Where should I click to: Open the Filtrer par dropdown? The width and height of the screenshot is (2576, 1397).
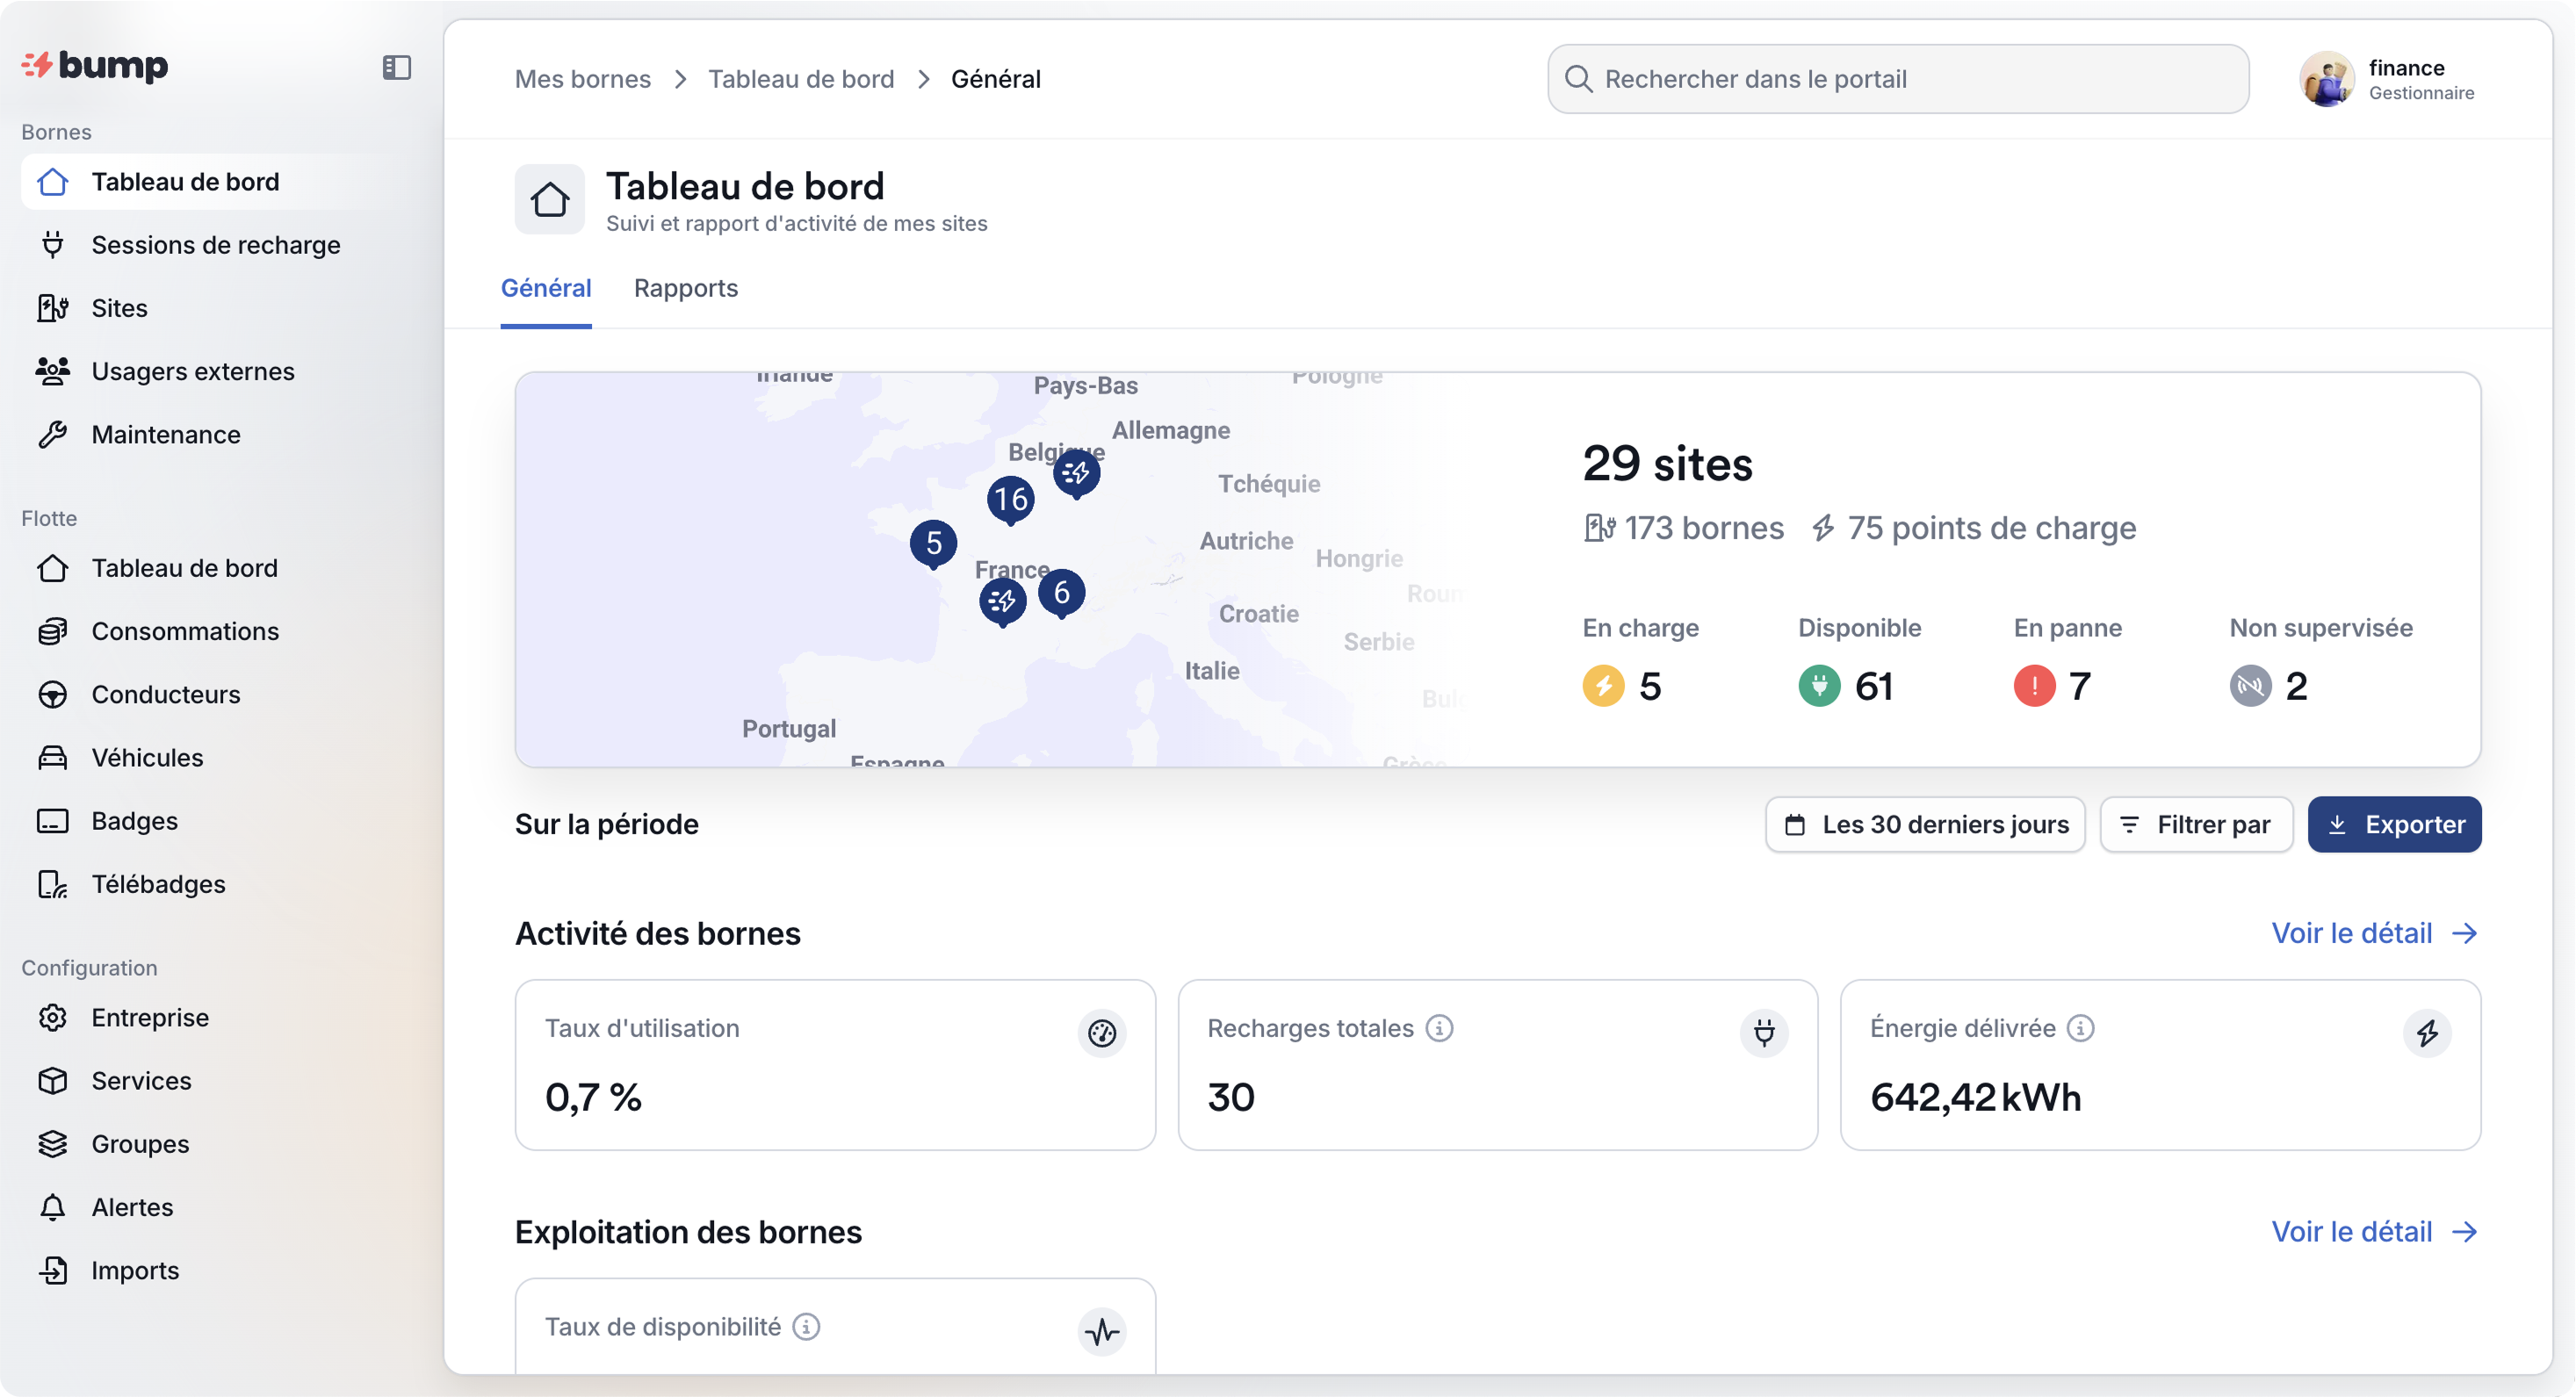tap(2196, 824)
